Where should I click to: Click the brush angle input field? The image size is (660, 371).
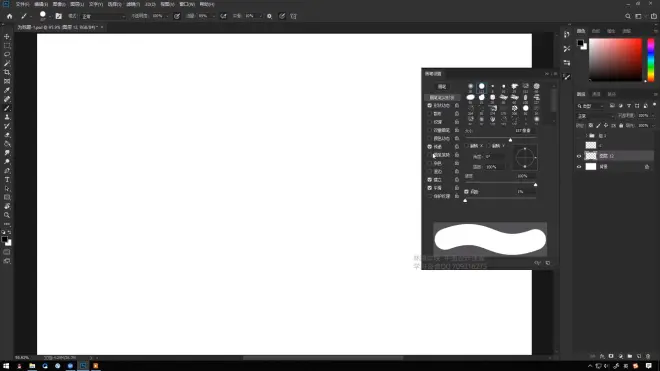[x=494, y=157]
